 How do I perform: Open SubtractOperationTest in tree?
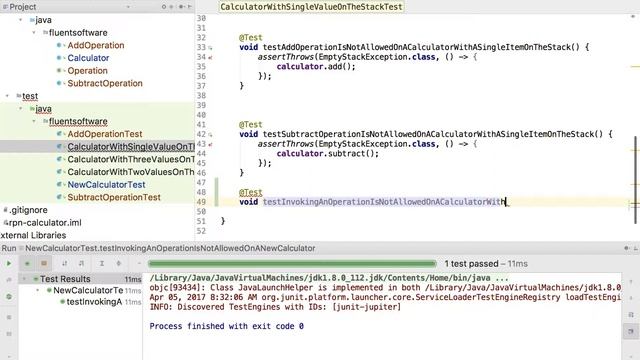point(114,197)
